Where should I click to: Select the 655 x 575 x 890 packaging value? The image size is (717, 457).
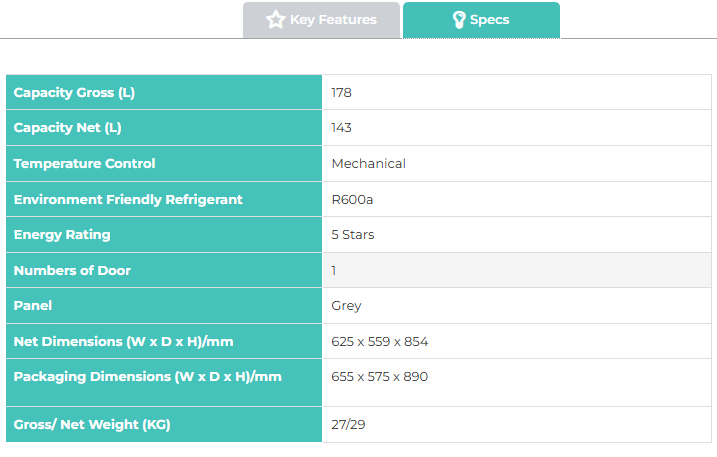click(379, 377)
